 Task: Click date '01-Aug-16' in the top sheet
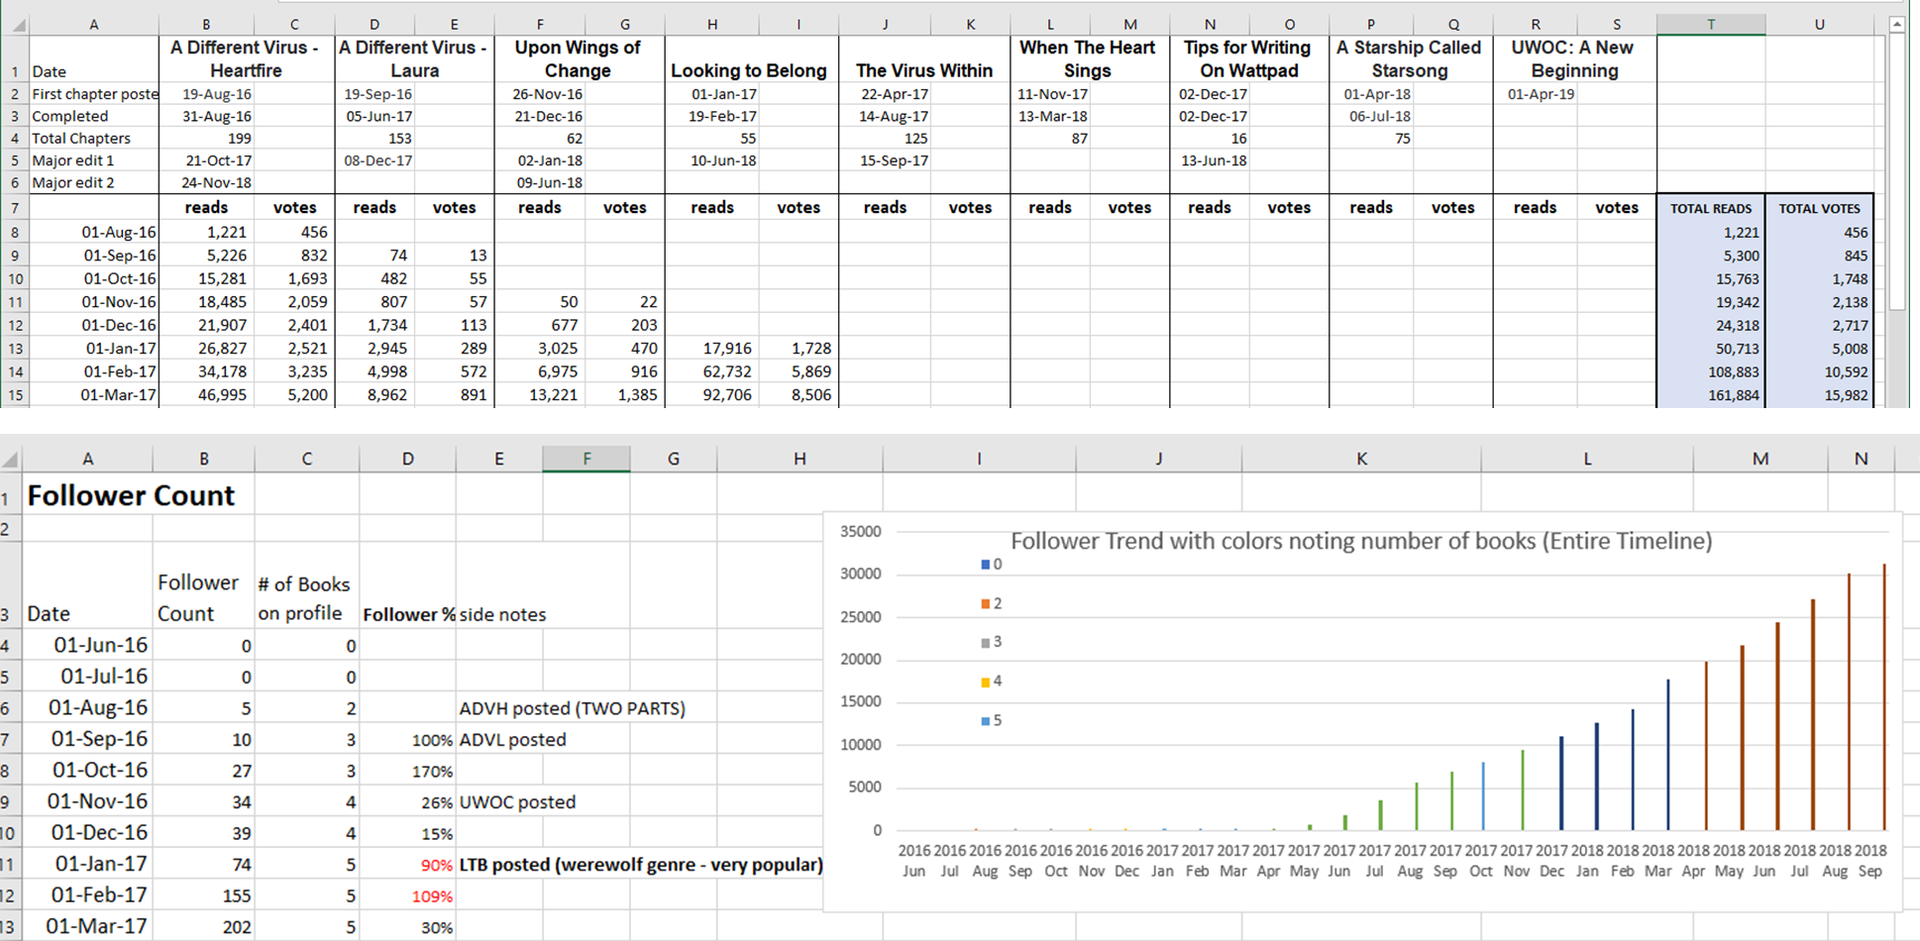pos(94,232)
